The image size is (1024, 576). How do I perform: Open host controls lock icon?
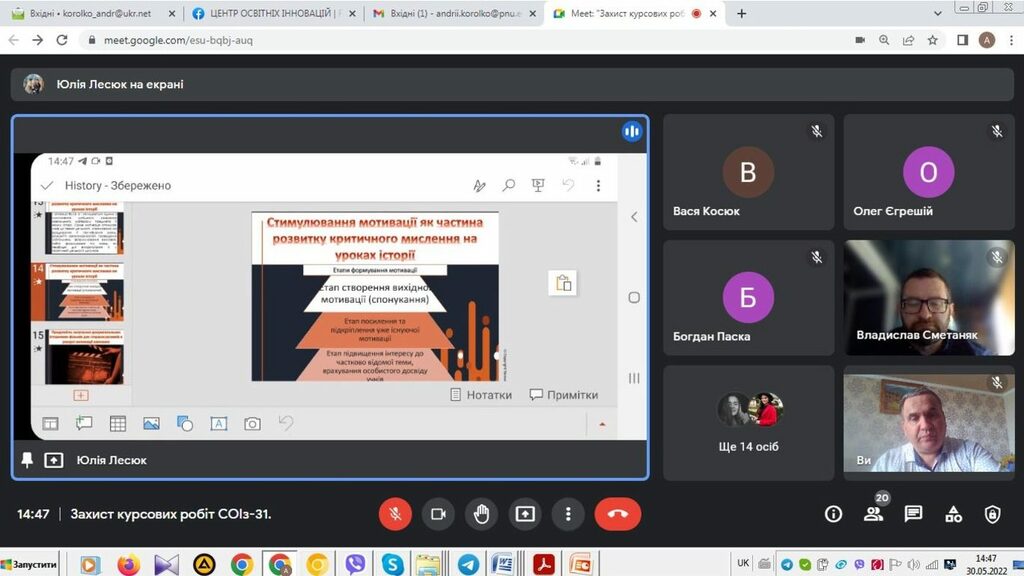(x=992, y=514)
